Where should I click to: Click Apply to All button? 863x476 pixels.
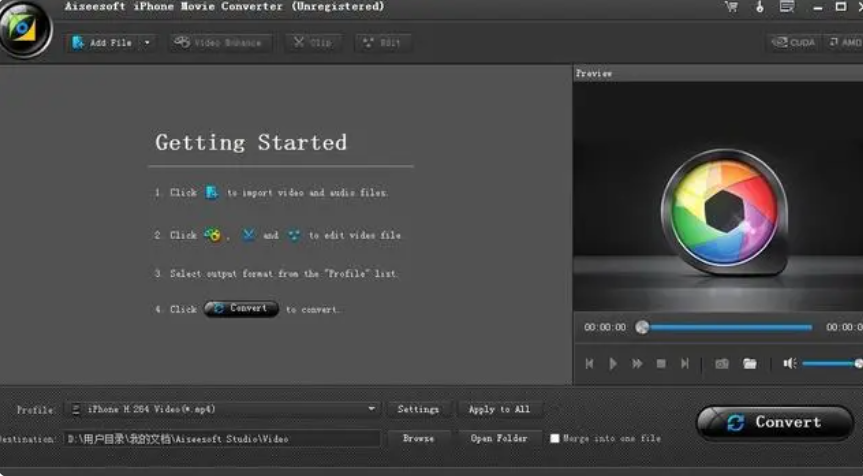pyautogui.click(x=499, y=409)
